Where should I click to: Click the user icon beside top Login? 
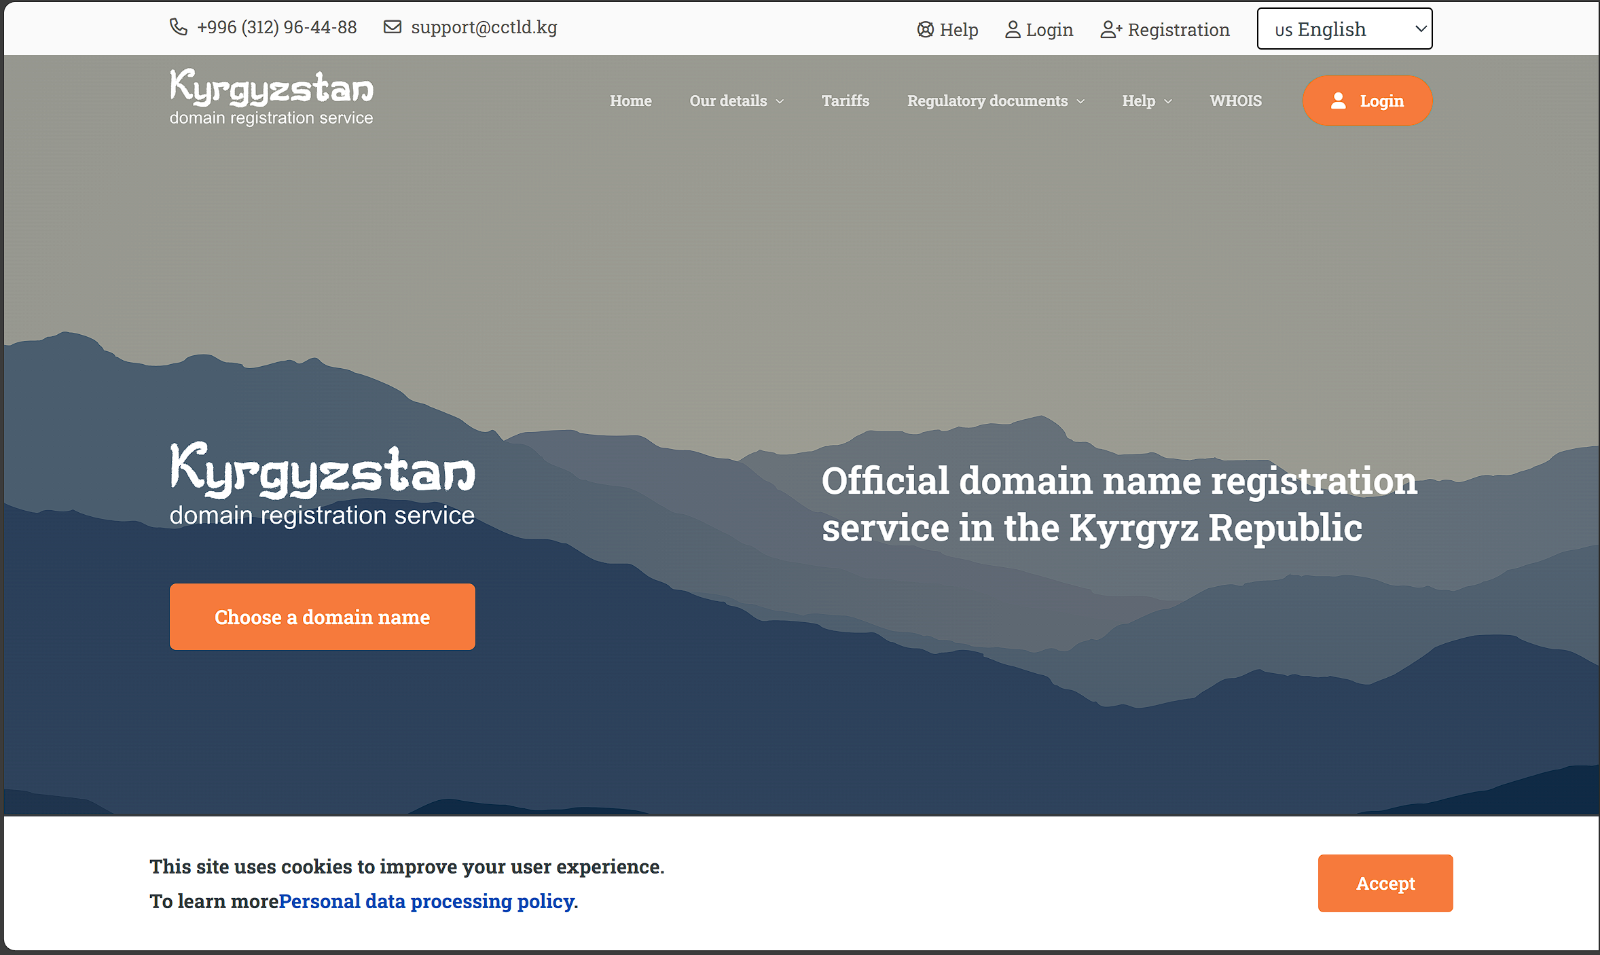coord(1013,30)
